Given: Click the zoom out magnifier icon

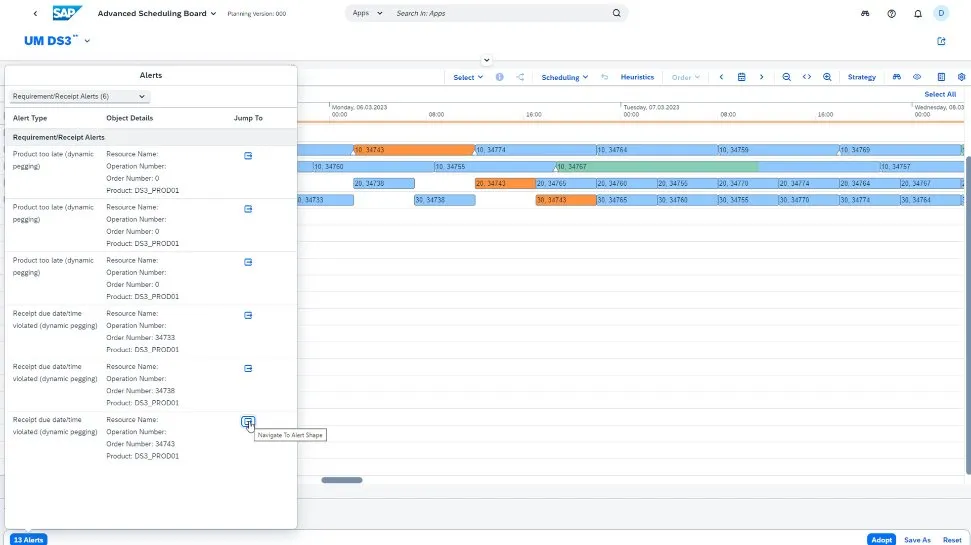Looking at the screenshot, I should (x=787, y=77).
